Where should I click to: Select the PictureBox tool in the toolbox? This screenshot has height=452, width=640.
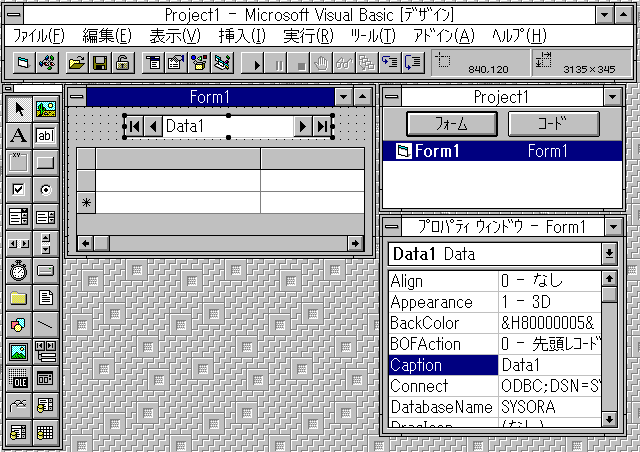tap(46, 109)
